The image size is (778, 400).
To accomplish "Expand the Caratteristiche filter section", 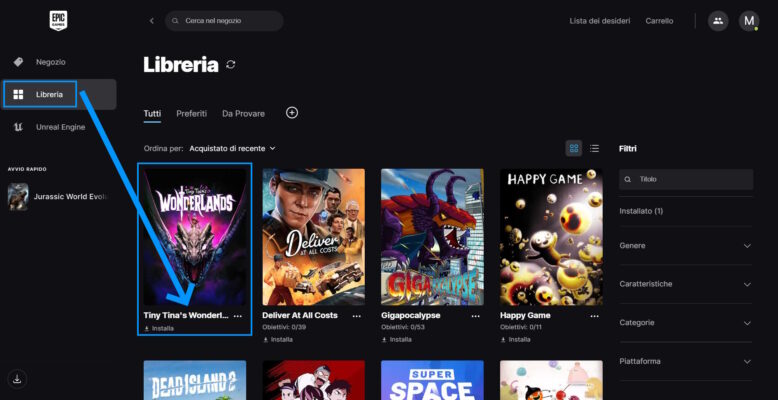I will 685,284.
